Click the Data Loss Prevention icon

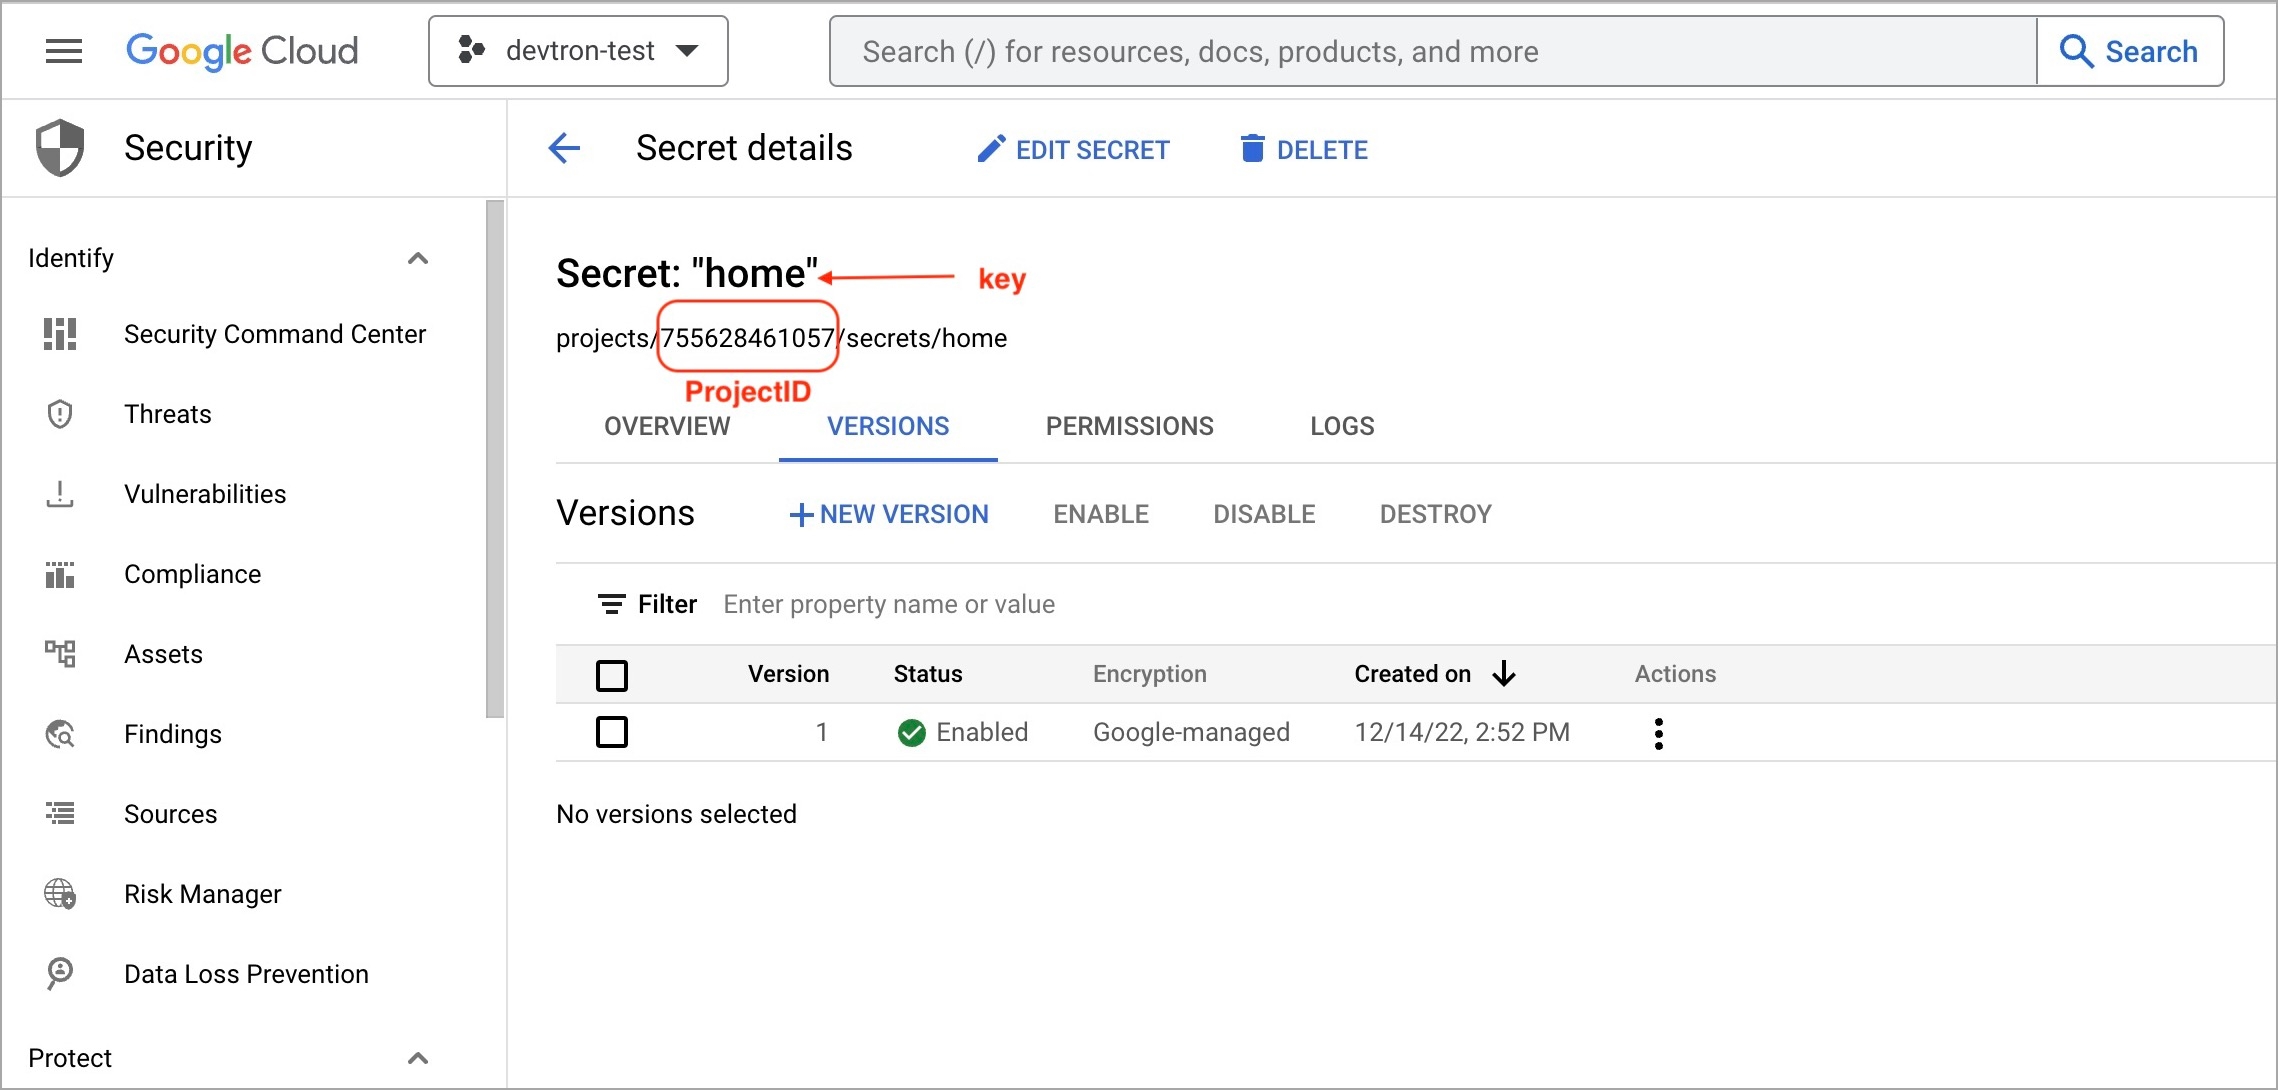[60, 974]
